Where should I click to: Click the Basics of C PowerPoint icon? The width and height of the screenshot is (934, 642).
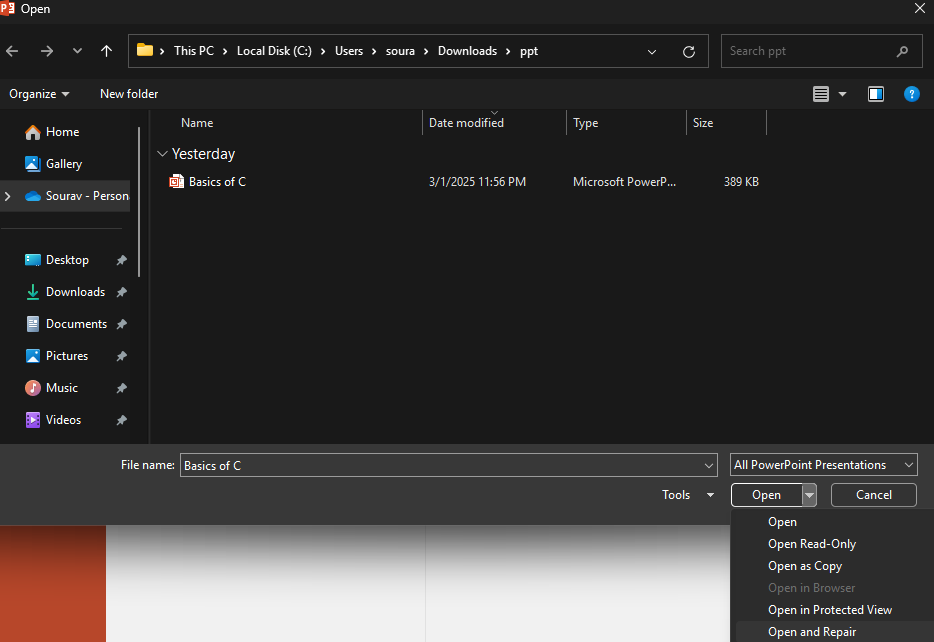click(x=176, y=182)
